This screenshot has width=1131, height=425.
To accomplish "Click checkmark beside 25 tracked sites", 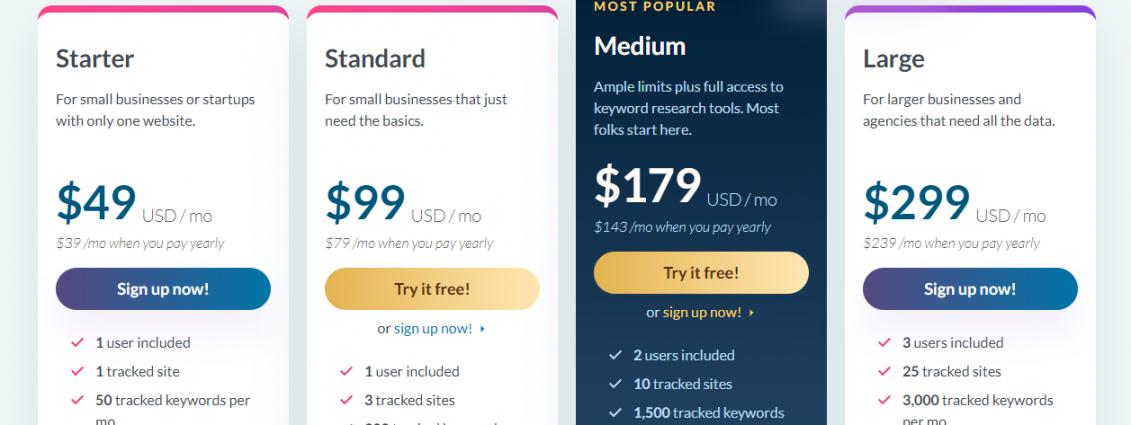I will pos(884,371).
